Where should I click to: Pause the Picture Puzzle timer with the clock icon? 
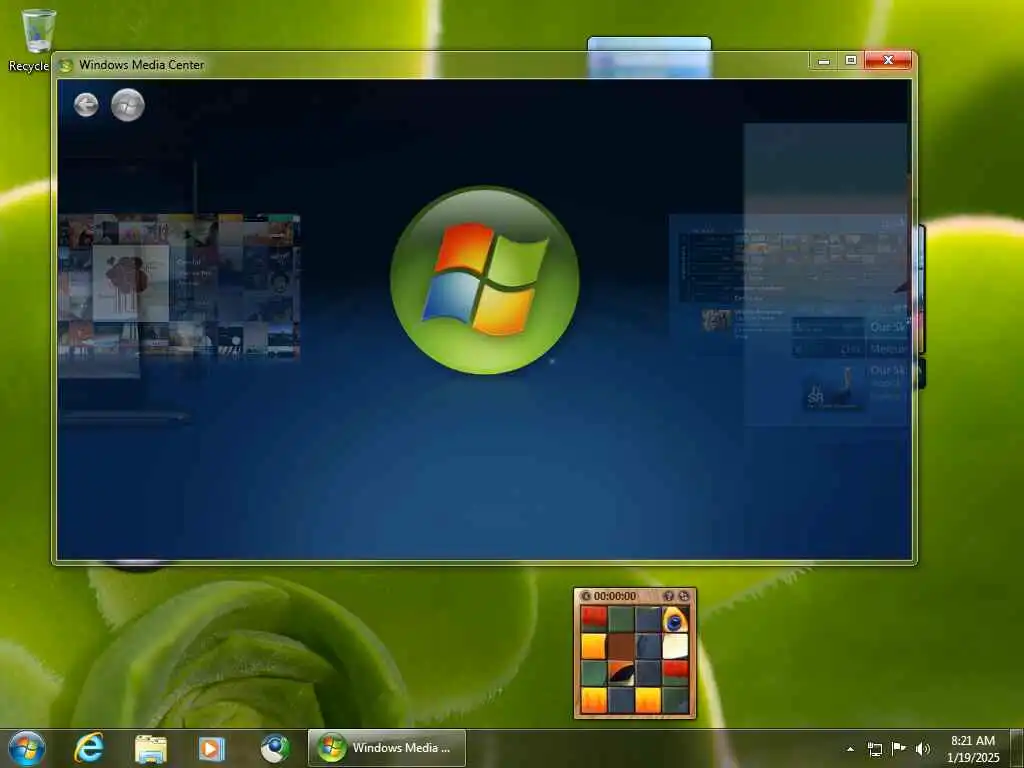586,596
